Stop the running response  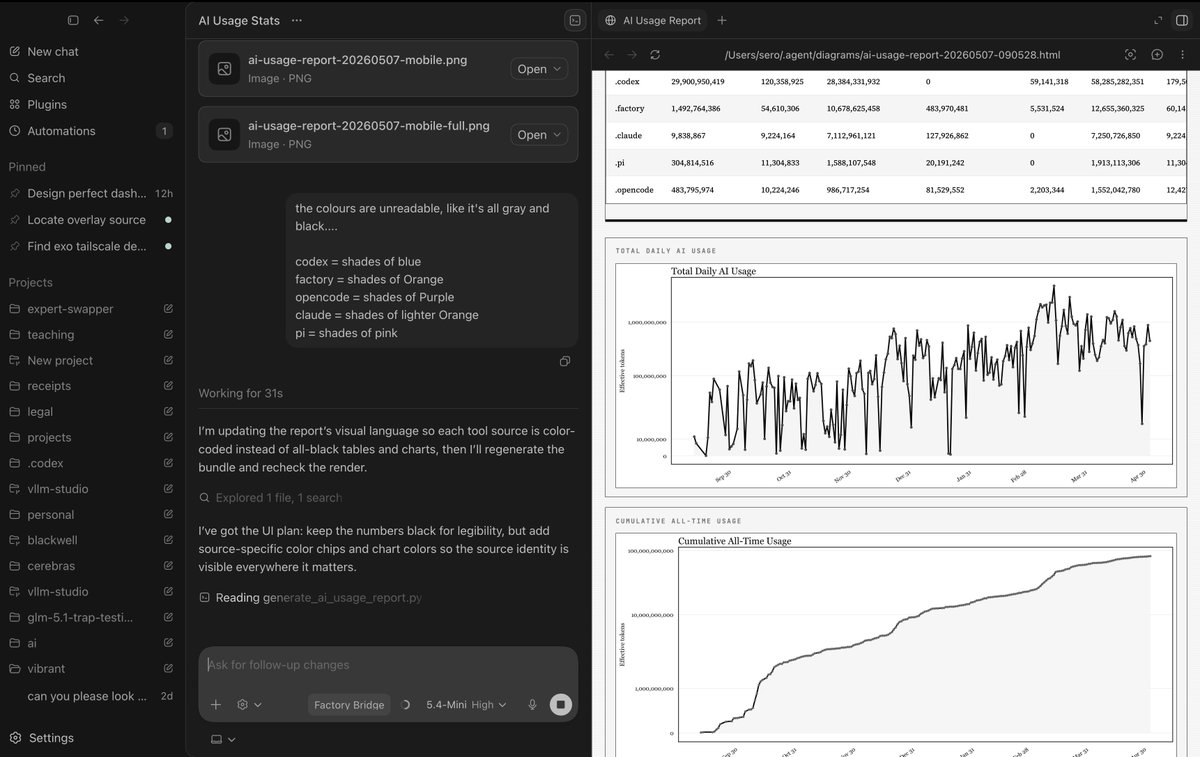561,704
